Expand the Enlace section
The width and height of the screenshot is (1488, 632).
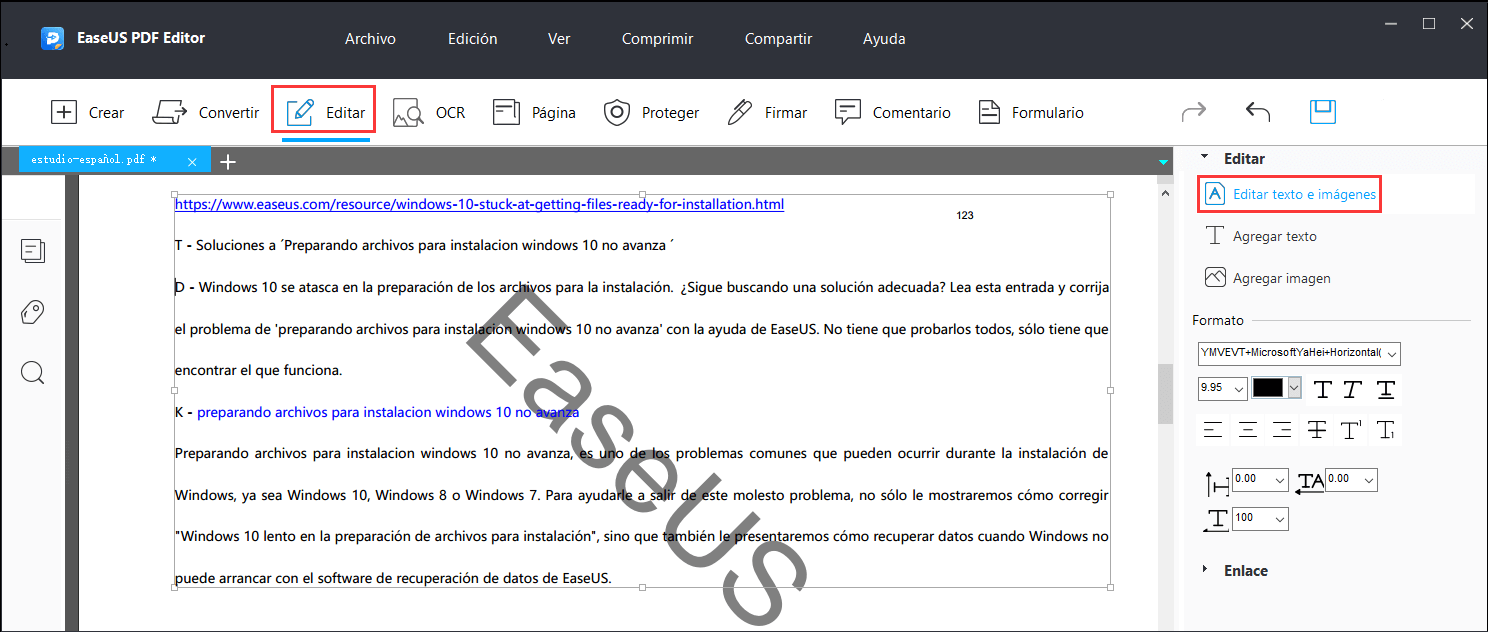pyautogui.click(x=1204, y=569)
